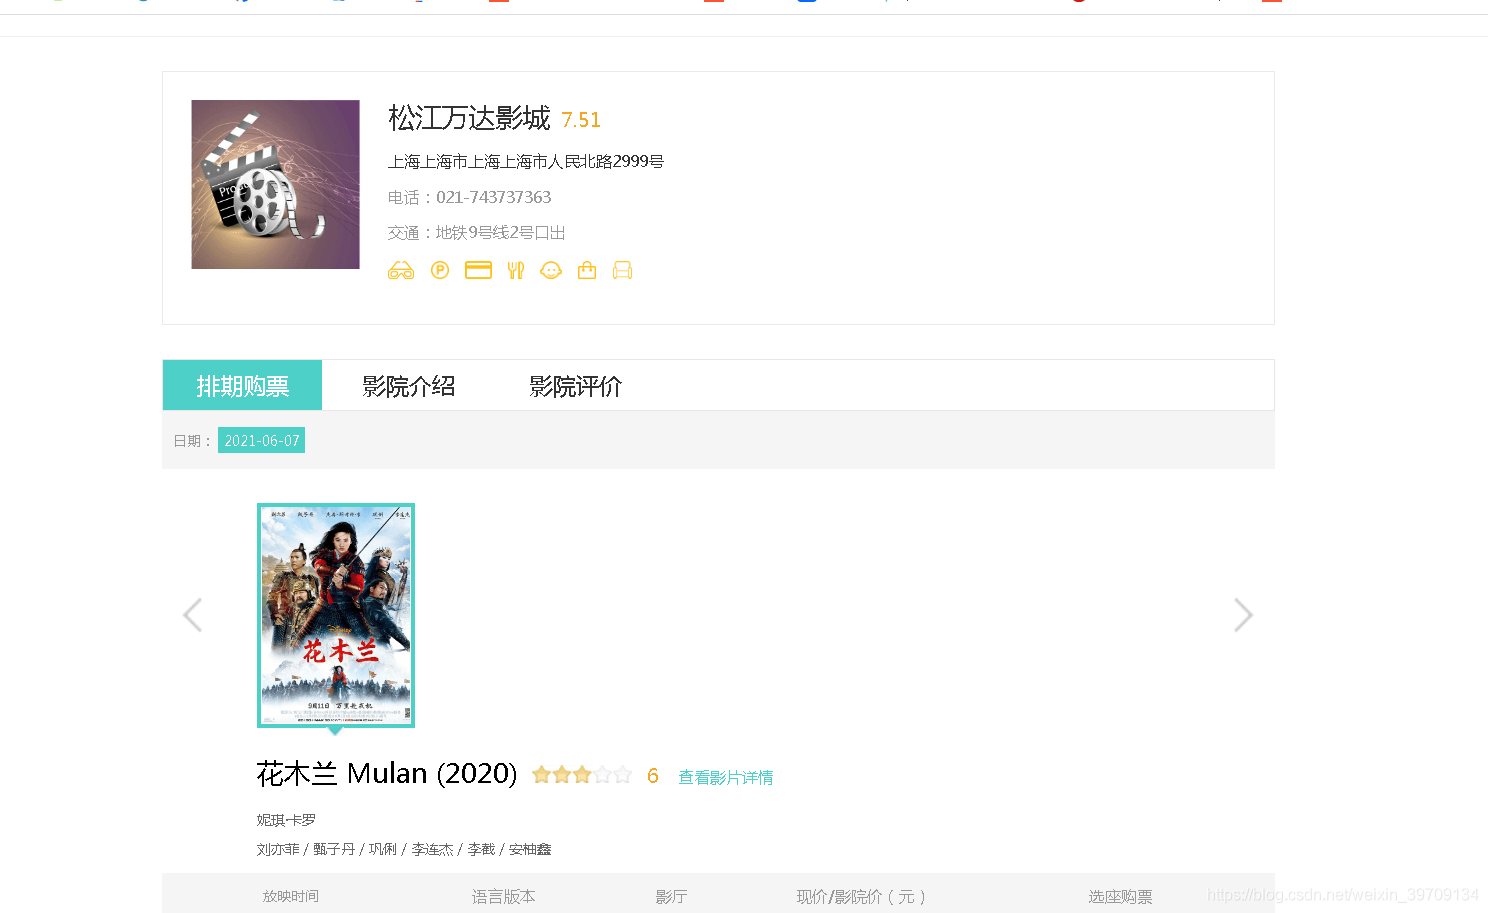
Task: Switch to the 影院介绍 tab
Action: (x=408, y=386)
